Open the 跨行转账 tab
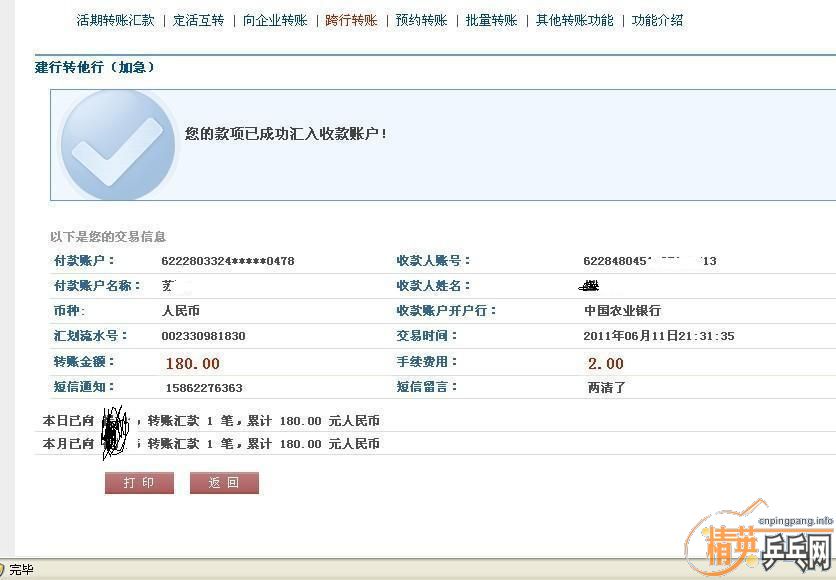The height and width of the screenshot is (580, 836). [351, 20]
